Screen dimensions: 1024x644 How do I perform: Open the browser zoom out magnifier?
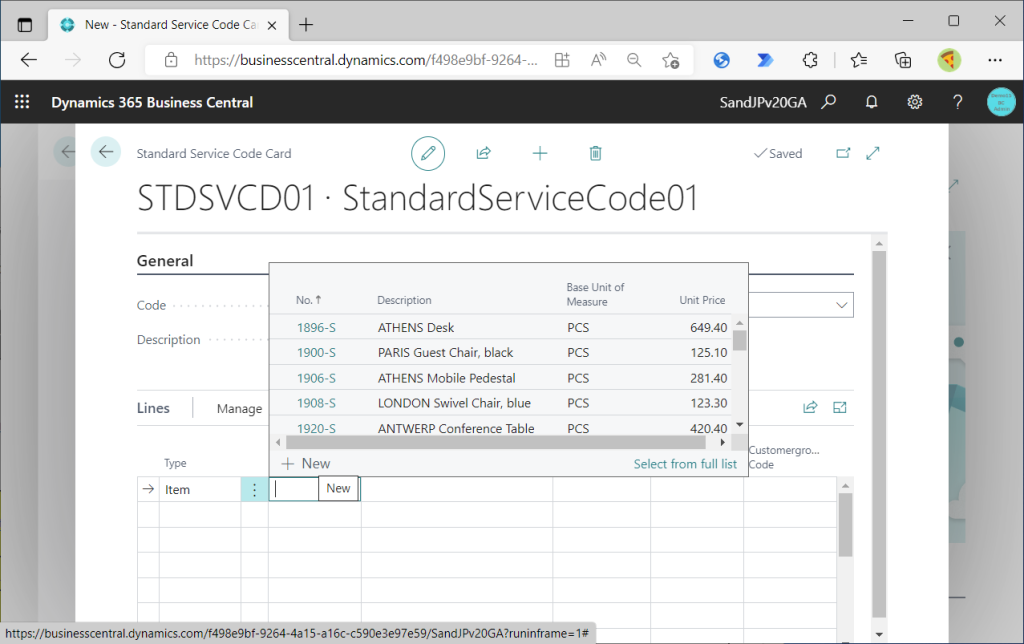(x=634, y=60)
